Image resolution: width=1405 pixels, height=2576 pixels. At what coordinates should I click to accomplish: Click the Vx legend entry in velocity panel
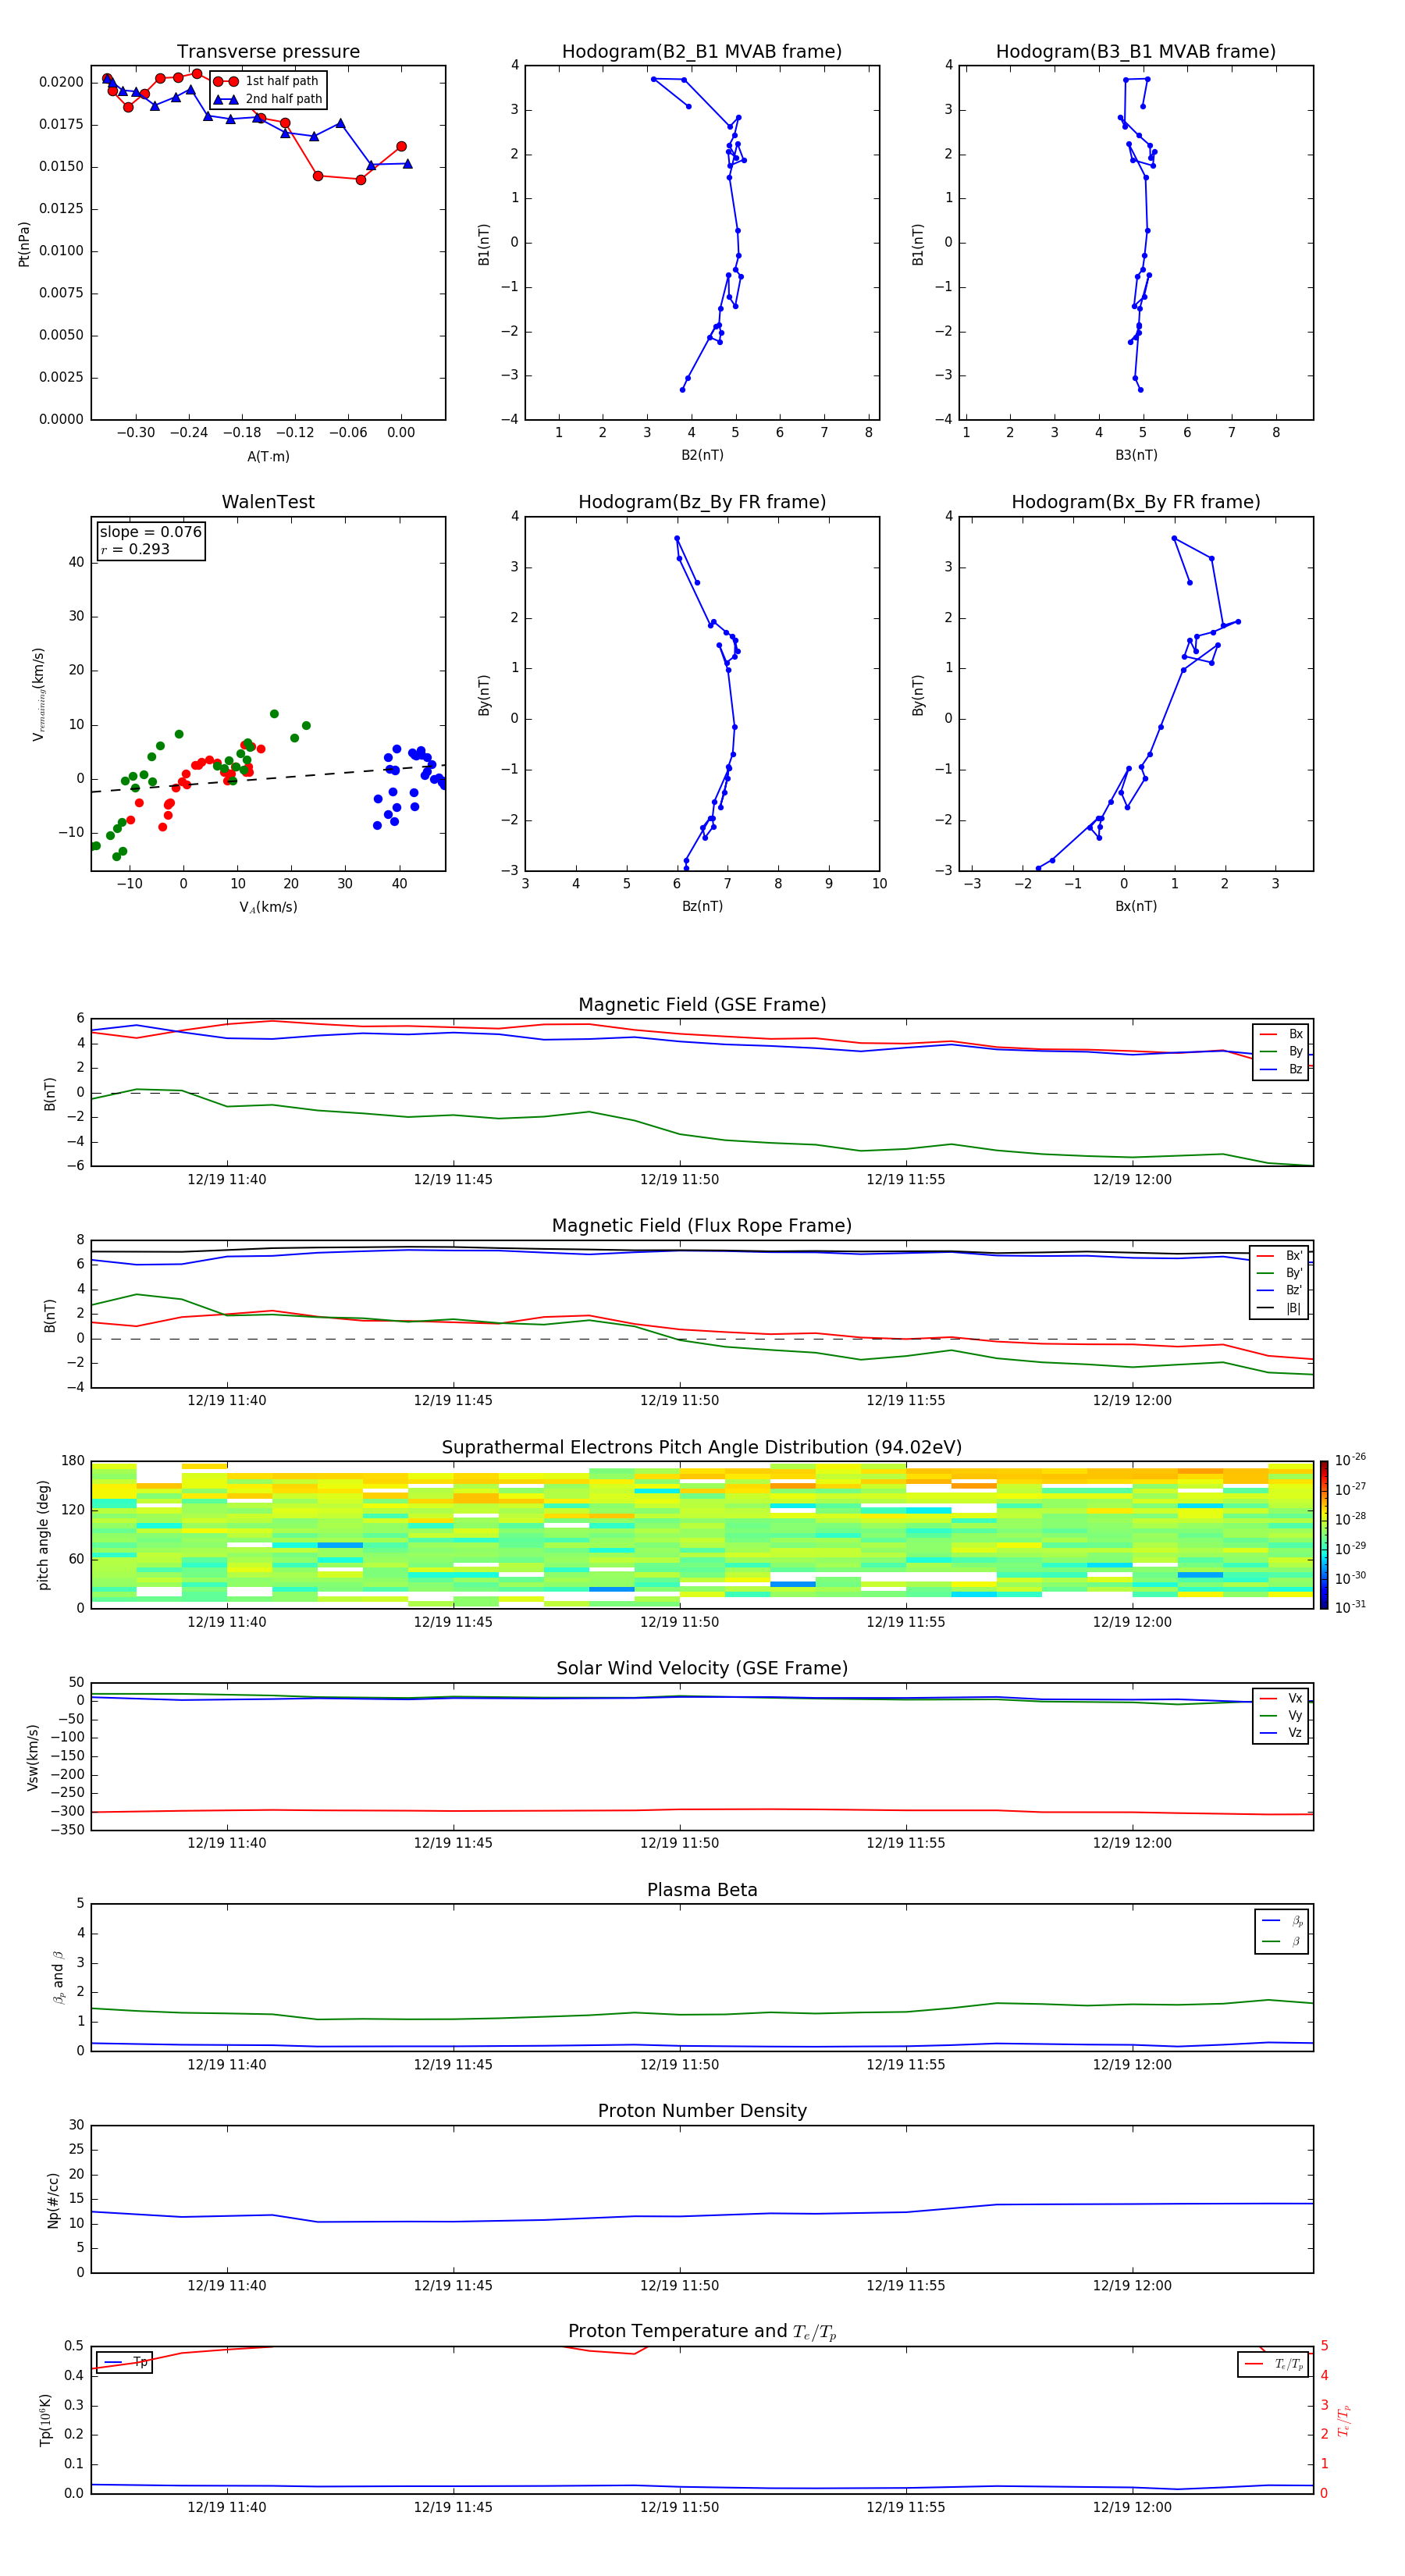click(x=1281, y=1698)
